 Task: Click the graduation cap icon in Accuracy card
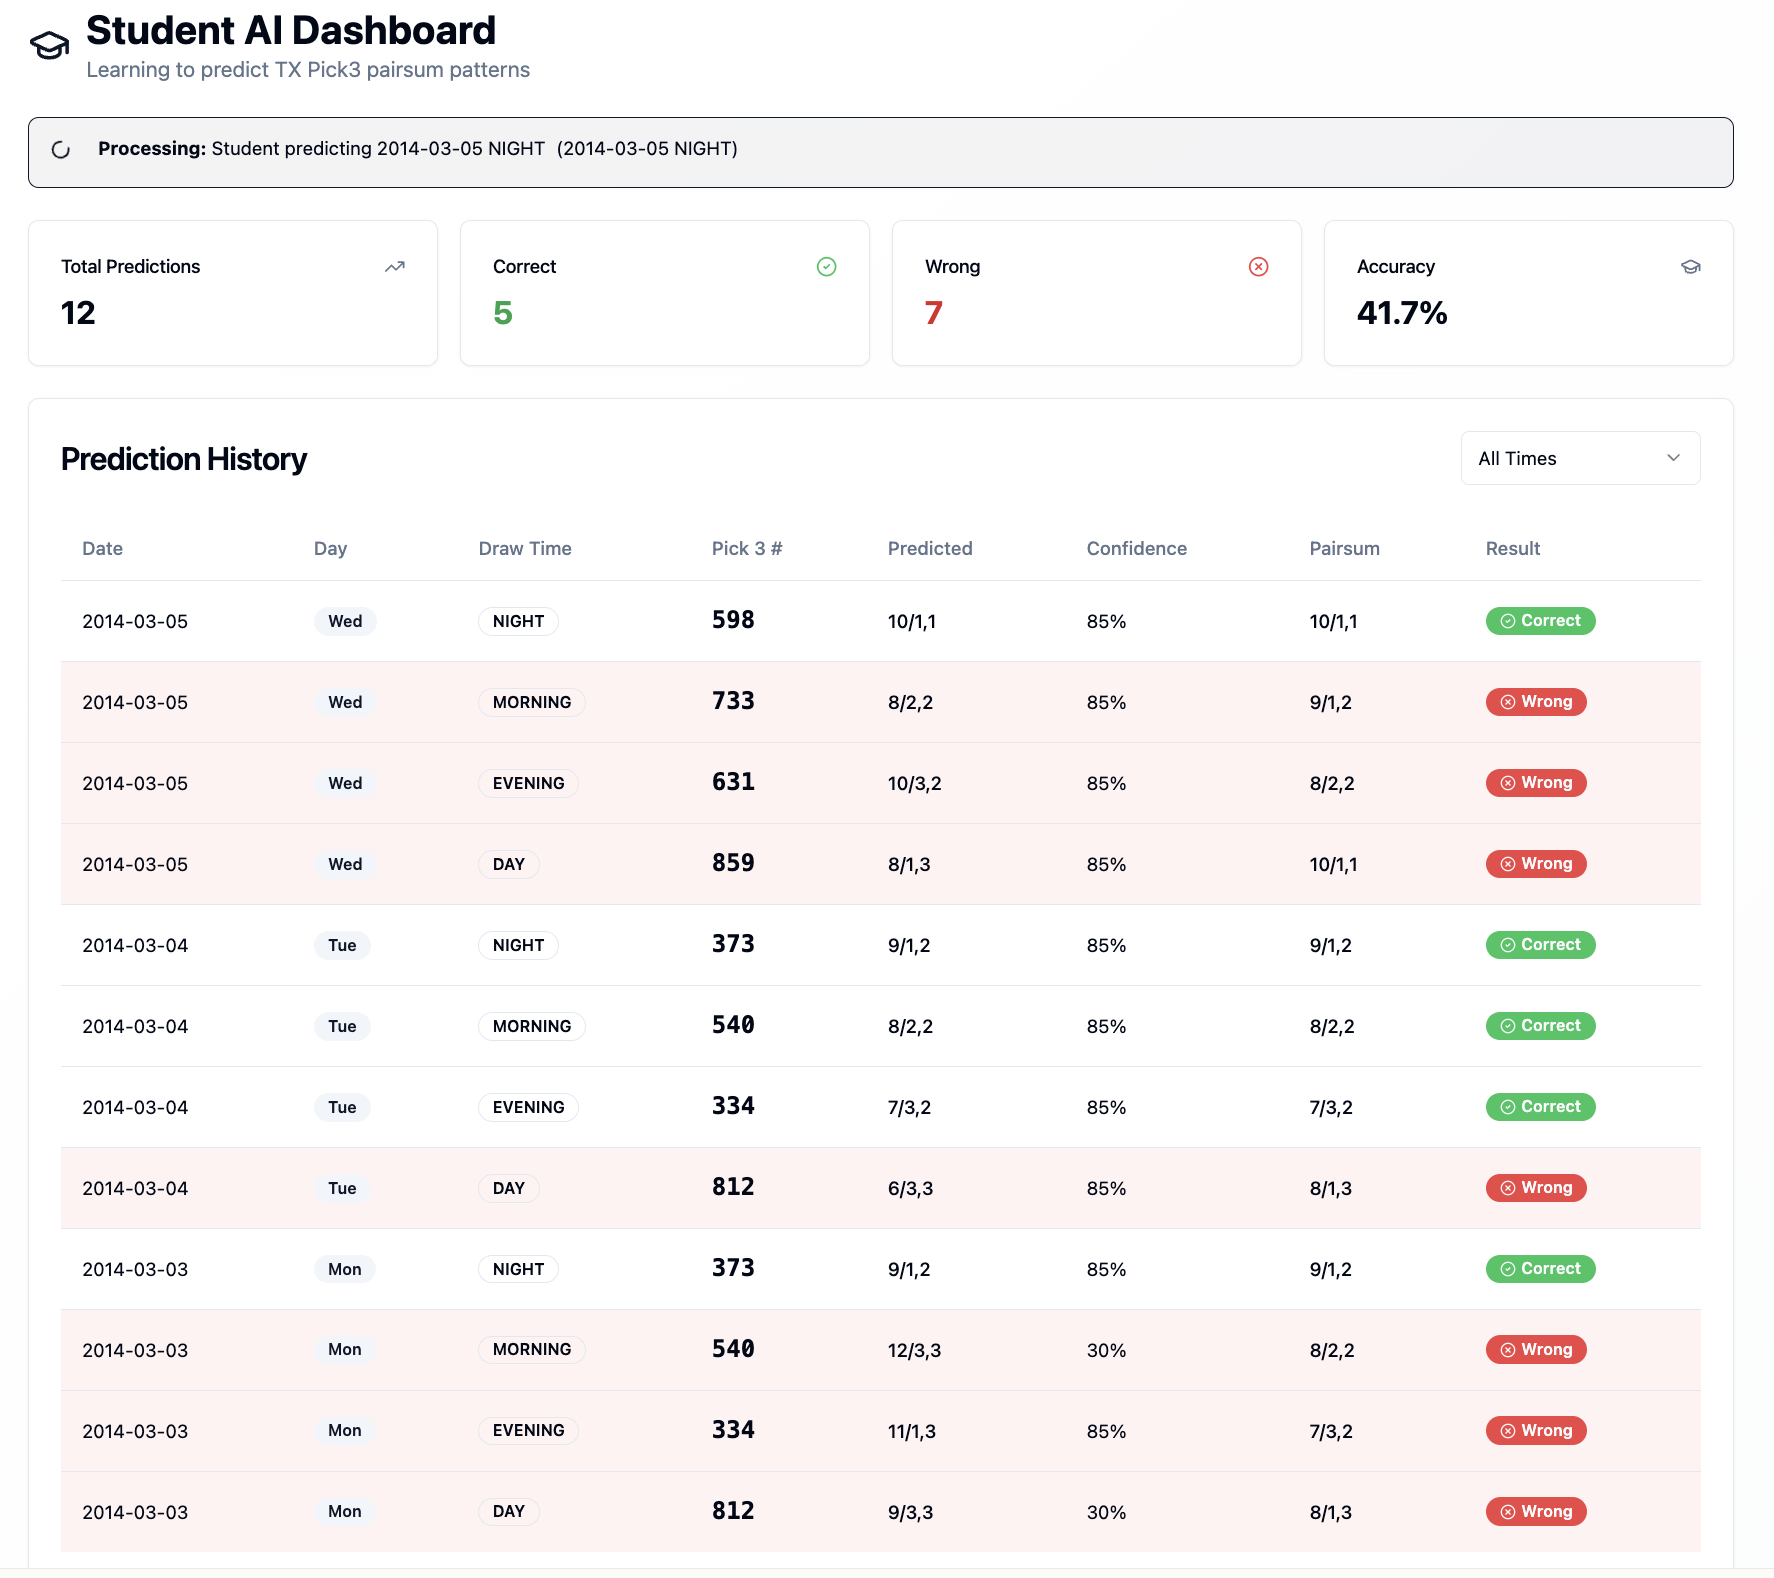tap(1690, 267)
